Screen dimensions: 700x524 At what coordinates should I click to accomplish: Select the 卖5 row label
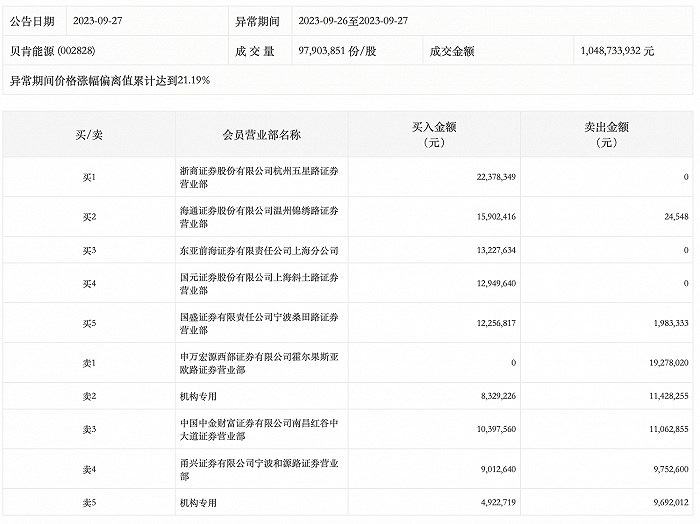pos(89,503)
